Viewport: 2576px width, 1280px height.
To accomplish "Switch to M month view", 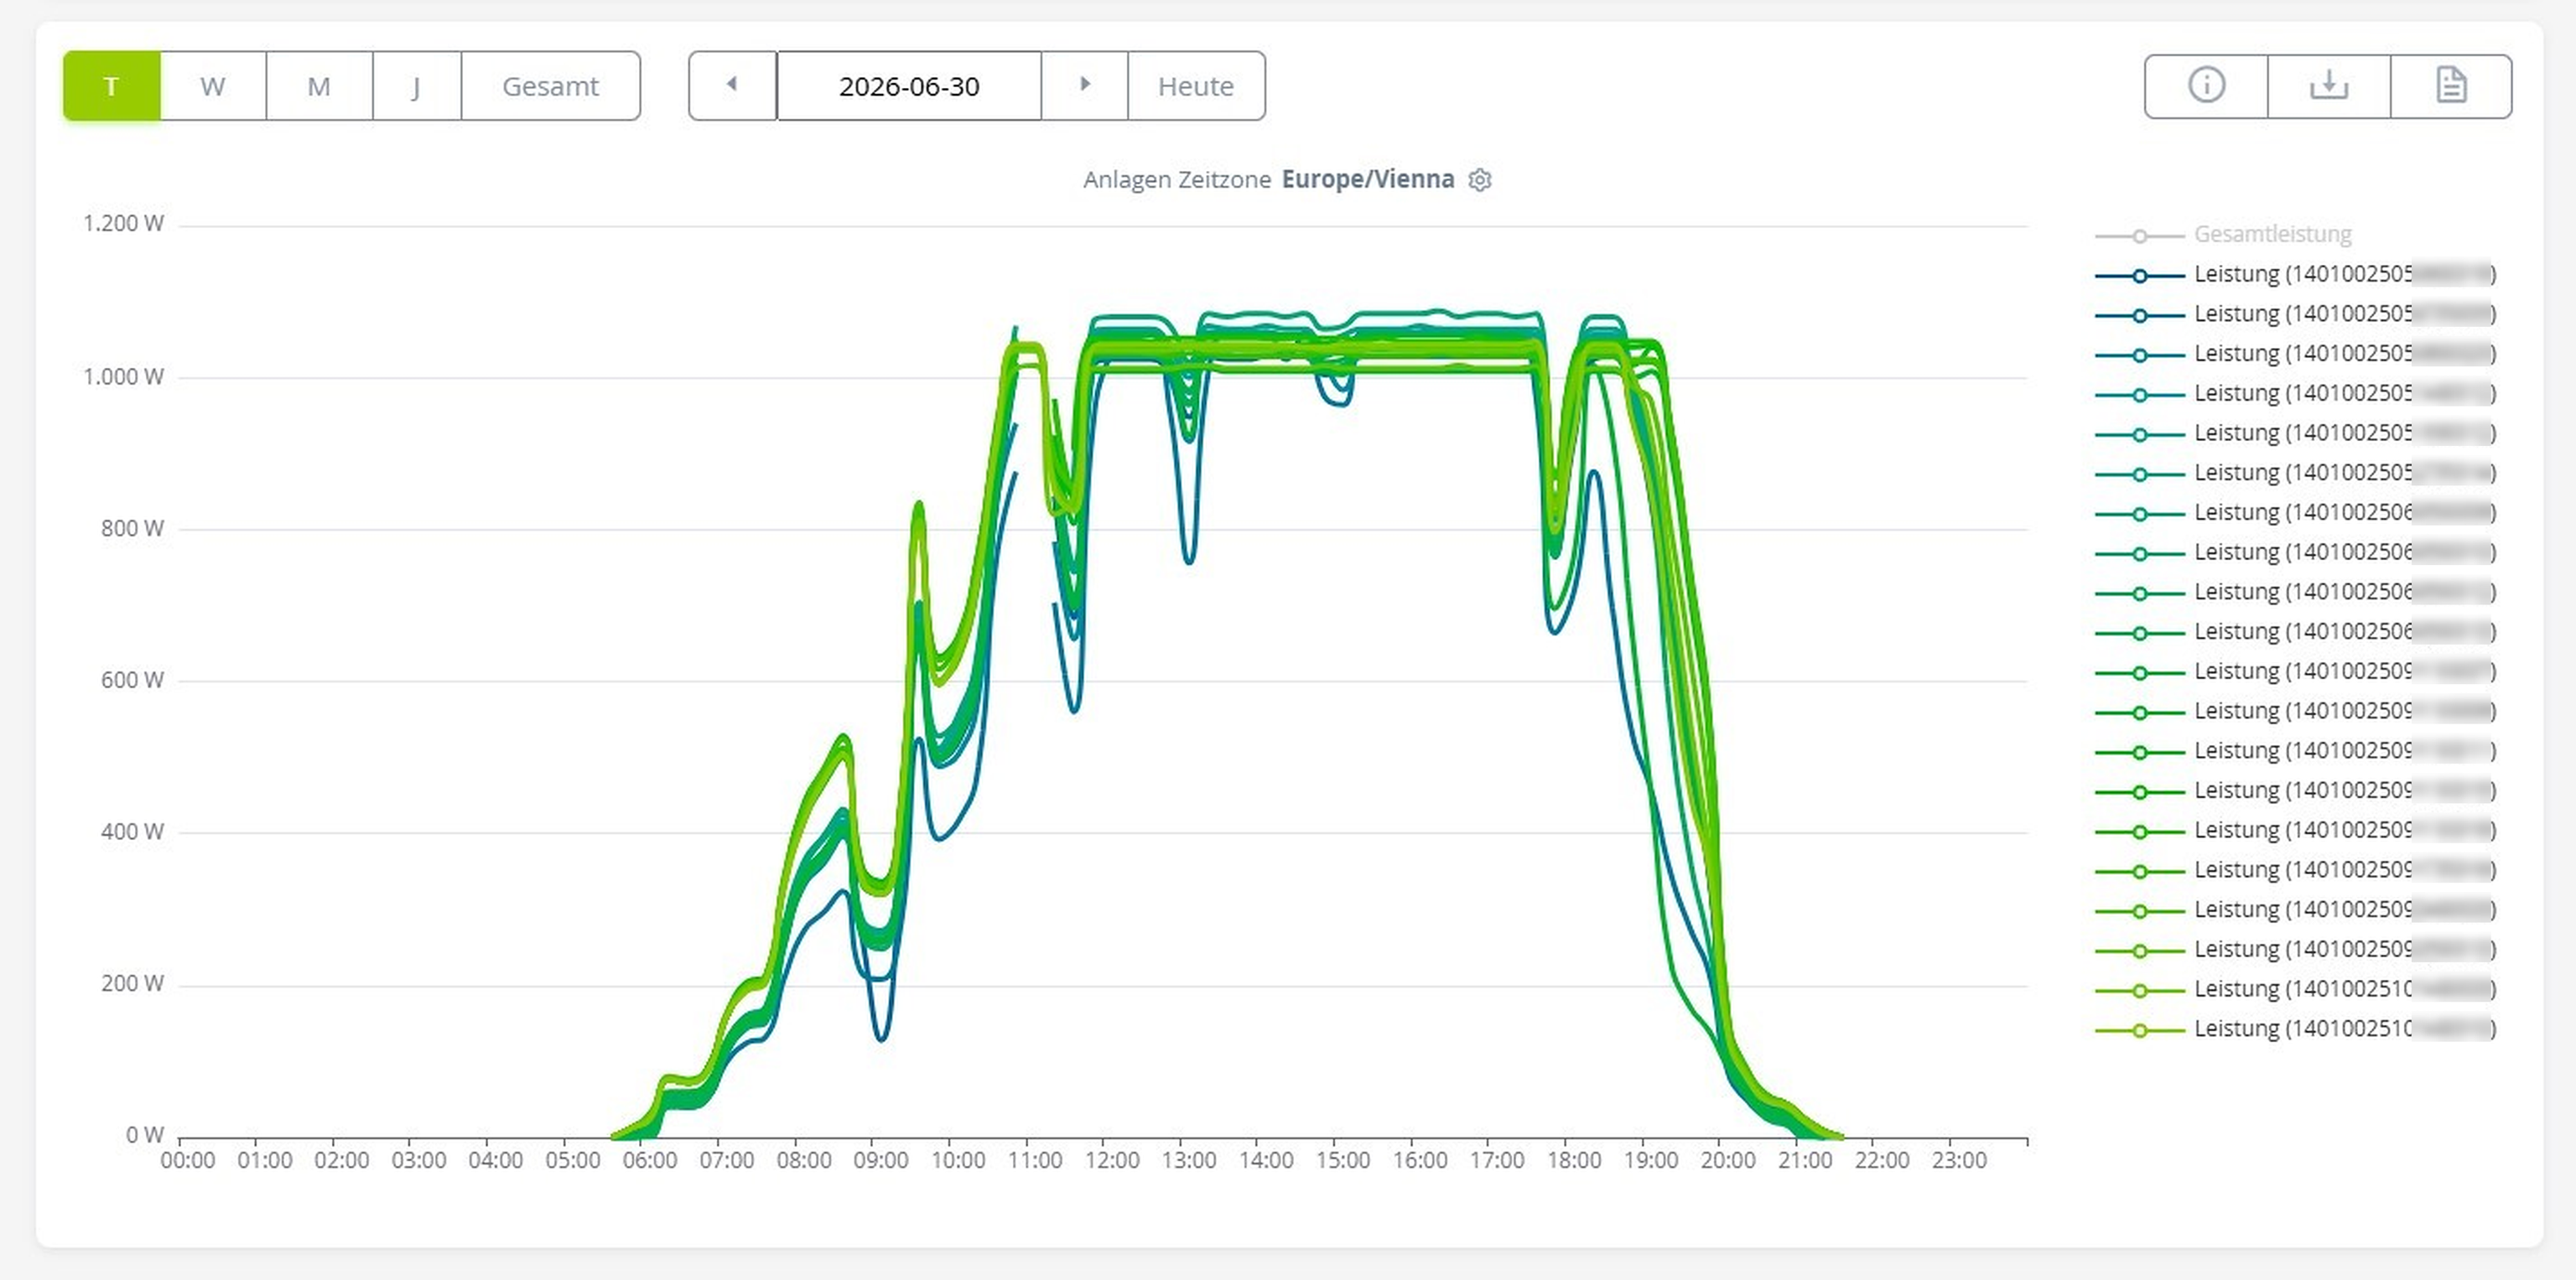I will click(319, 86).
